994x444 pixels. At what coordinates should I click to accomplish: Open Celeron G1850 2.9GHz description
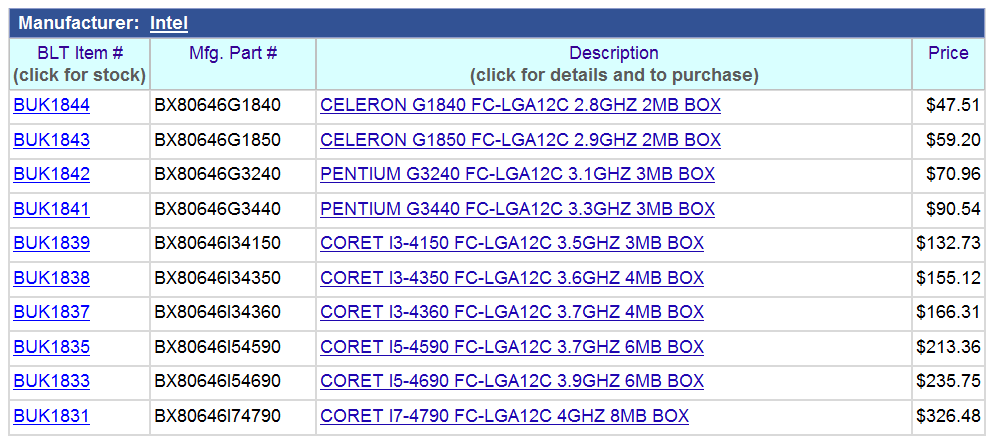coord(520,140)
